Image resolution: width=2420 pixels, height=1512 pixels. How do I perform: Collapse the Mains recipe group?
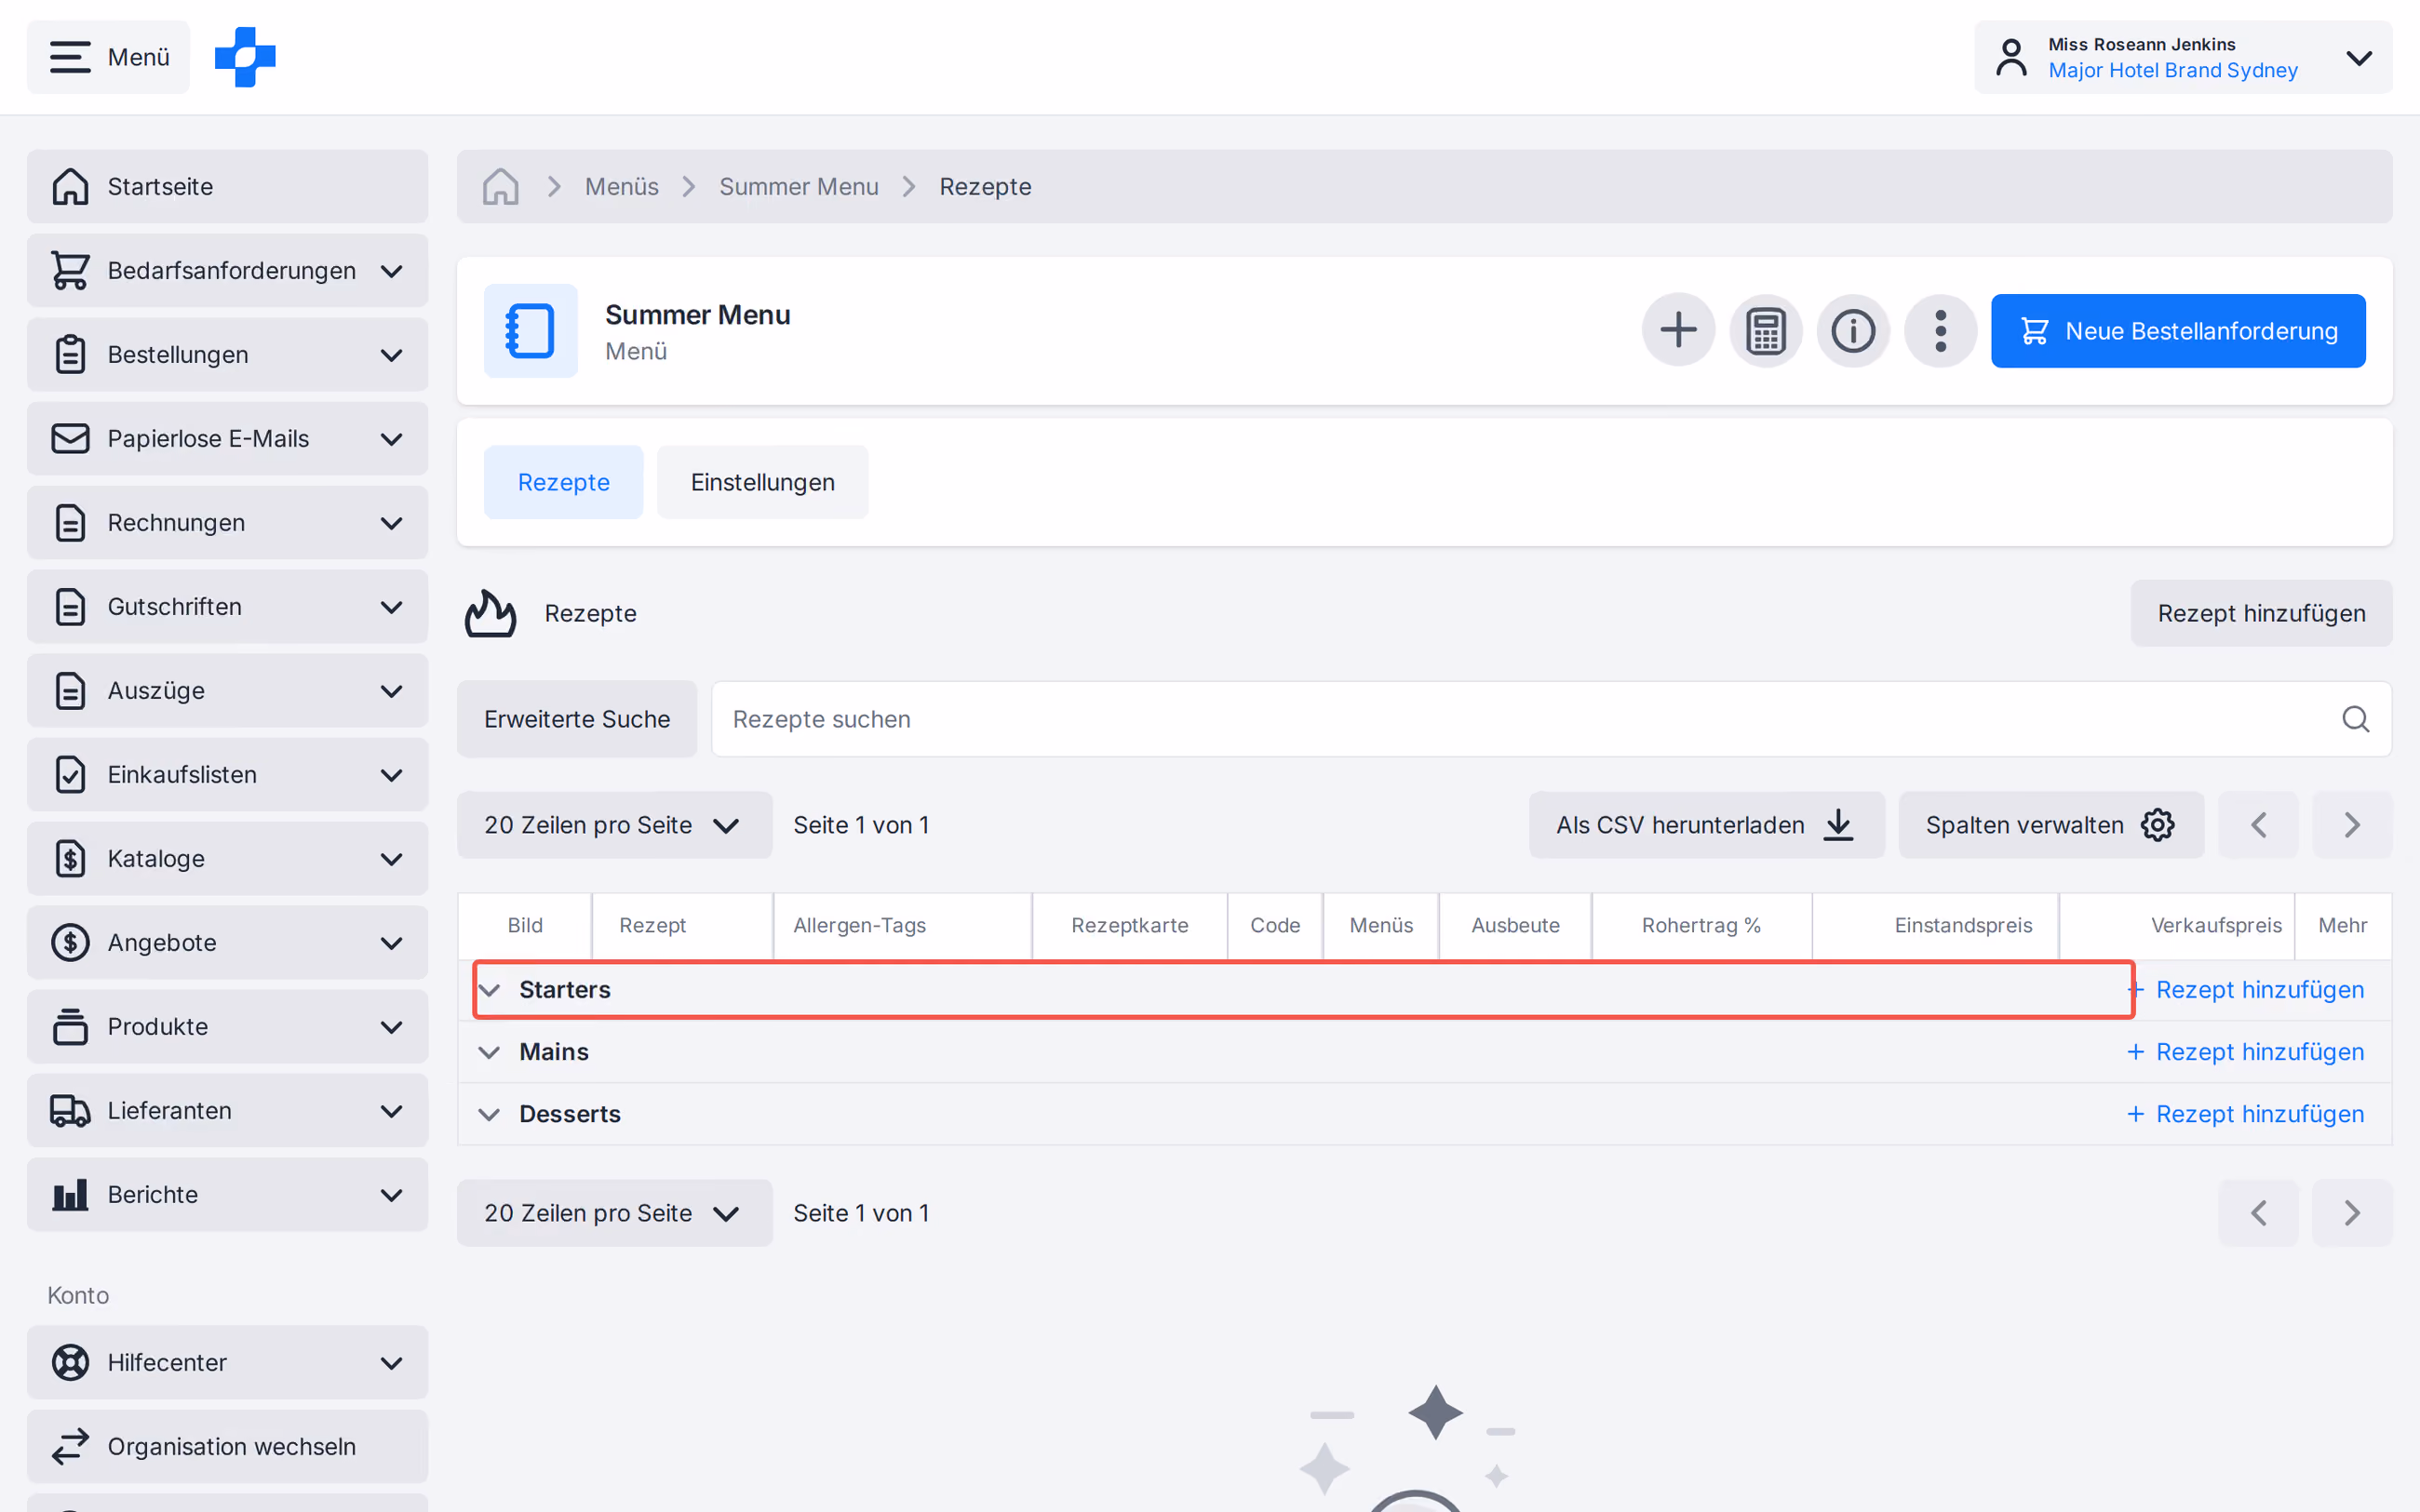(489, 1052)
